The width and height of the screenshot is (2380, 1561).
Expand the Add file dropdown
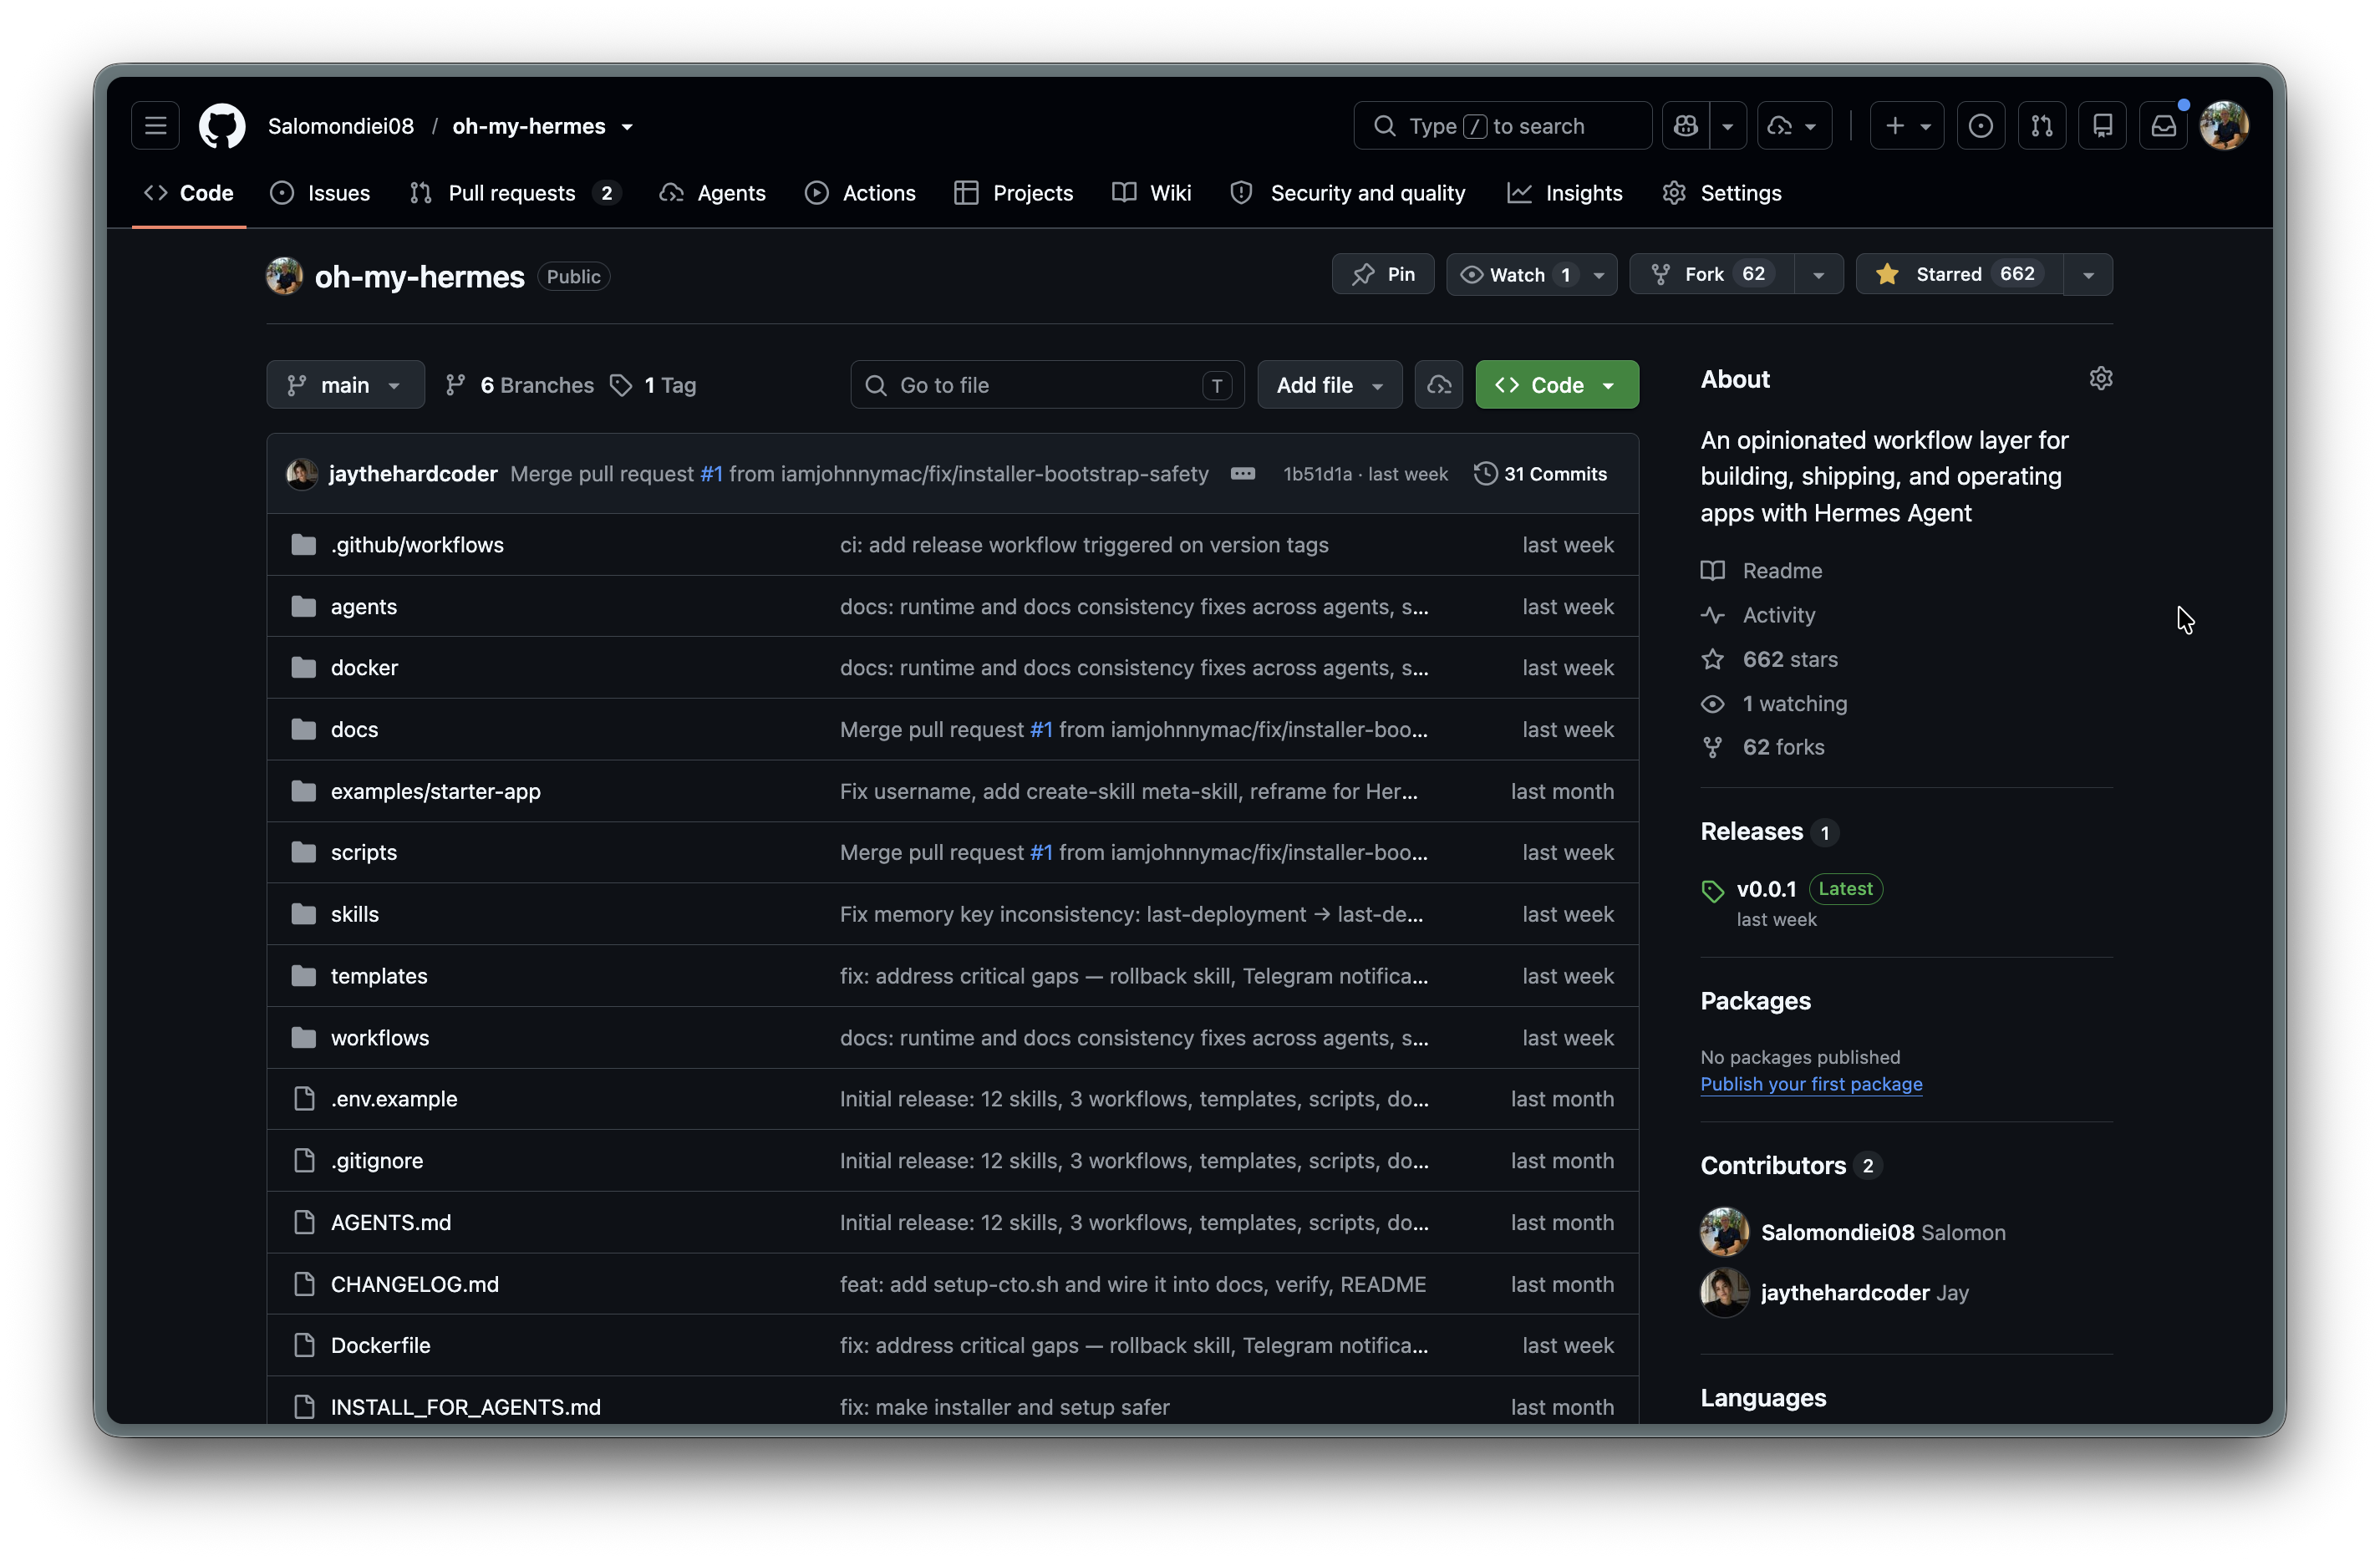click(x=1330, y=385)
